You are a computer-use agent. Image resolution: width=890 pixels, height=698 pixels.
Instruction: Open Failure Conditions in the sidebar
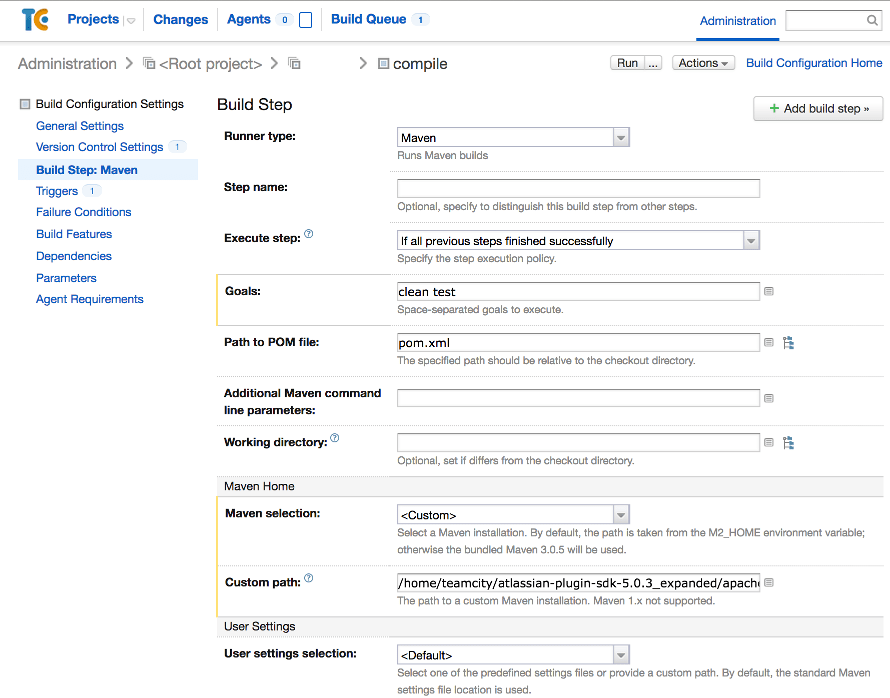(x=84, y=212)
